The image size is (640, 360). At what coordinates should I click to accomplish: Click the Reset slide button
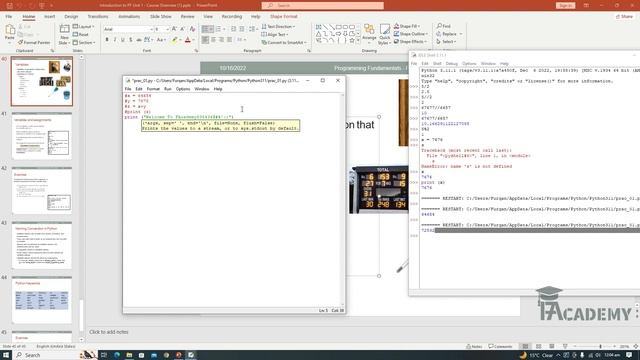click(x=81, y=35)
